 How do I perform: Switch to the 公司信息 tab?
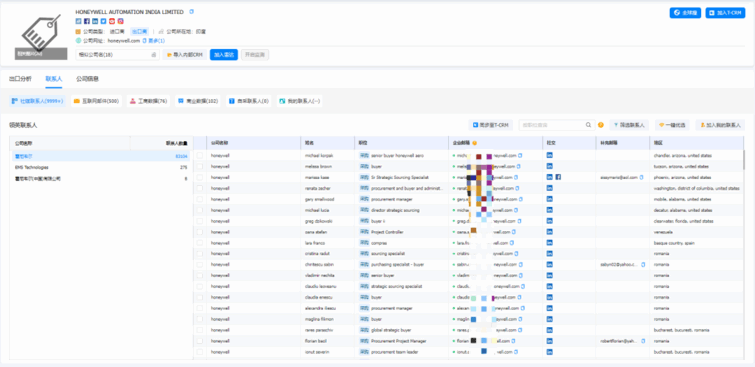point(88,79)
